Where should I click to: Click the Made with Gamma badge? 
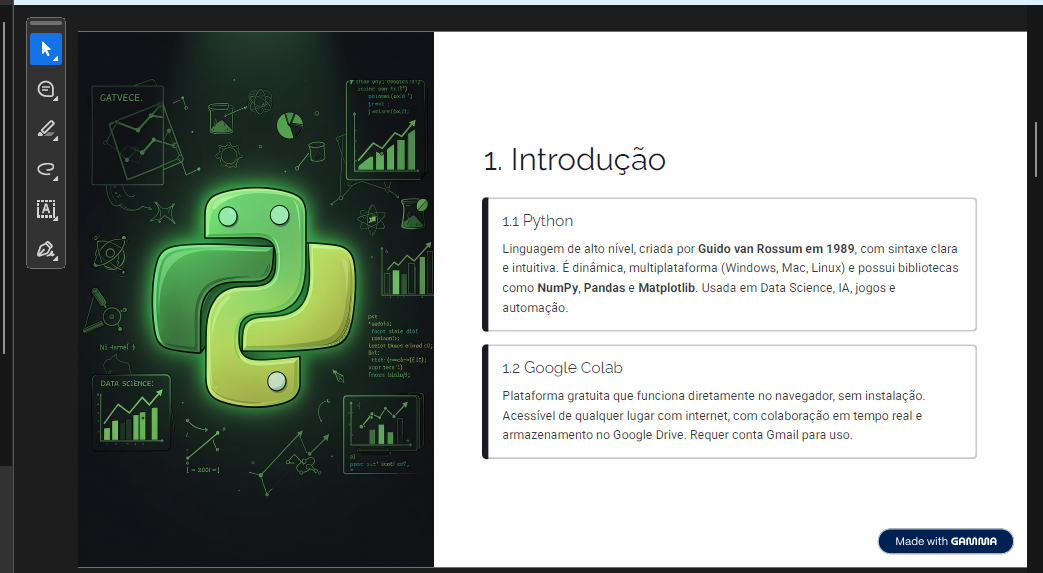coord(945,541)
